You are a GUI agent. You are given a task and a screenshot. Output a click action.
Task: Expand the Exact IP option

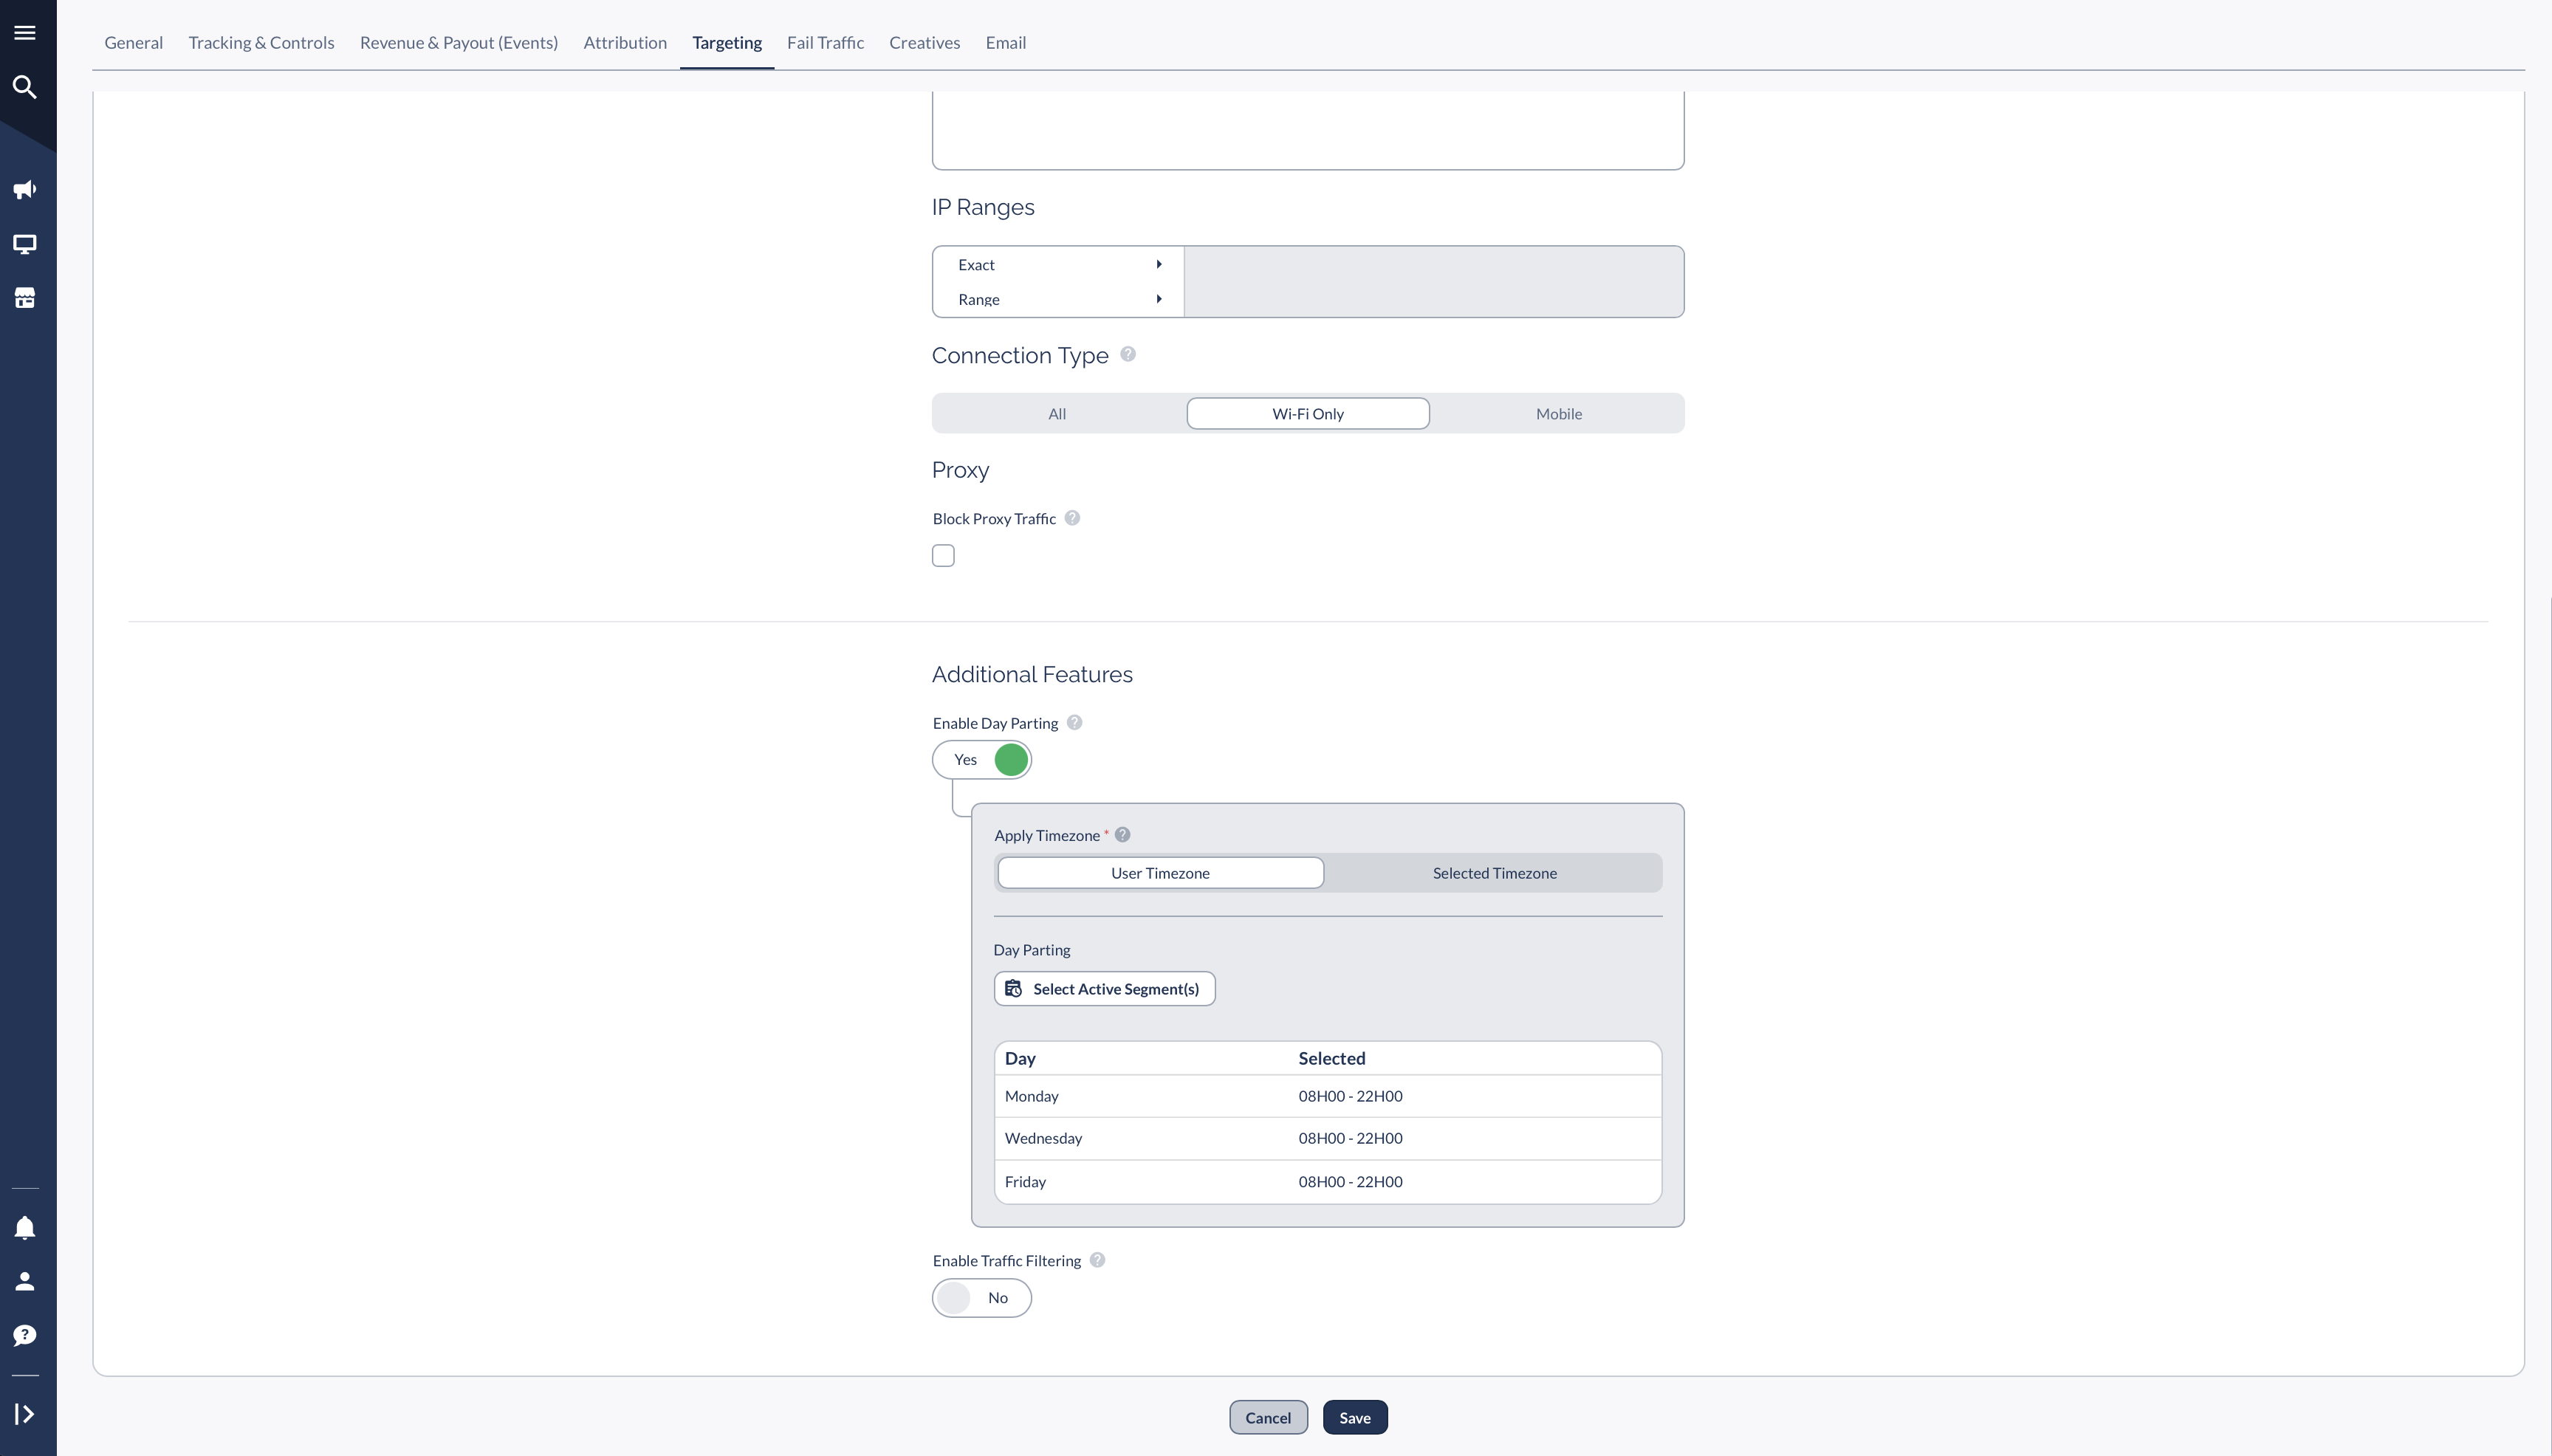click(x=1058, y=265)
